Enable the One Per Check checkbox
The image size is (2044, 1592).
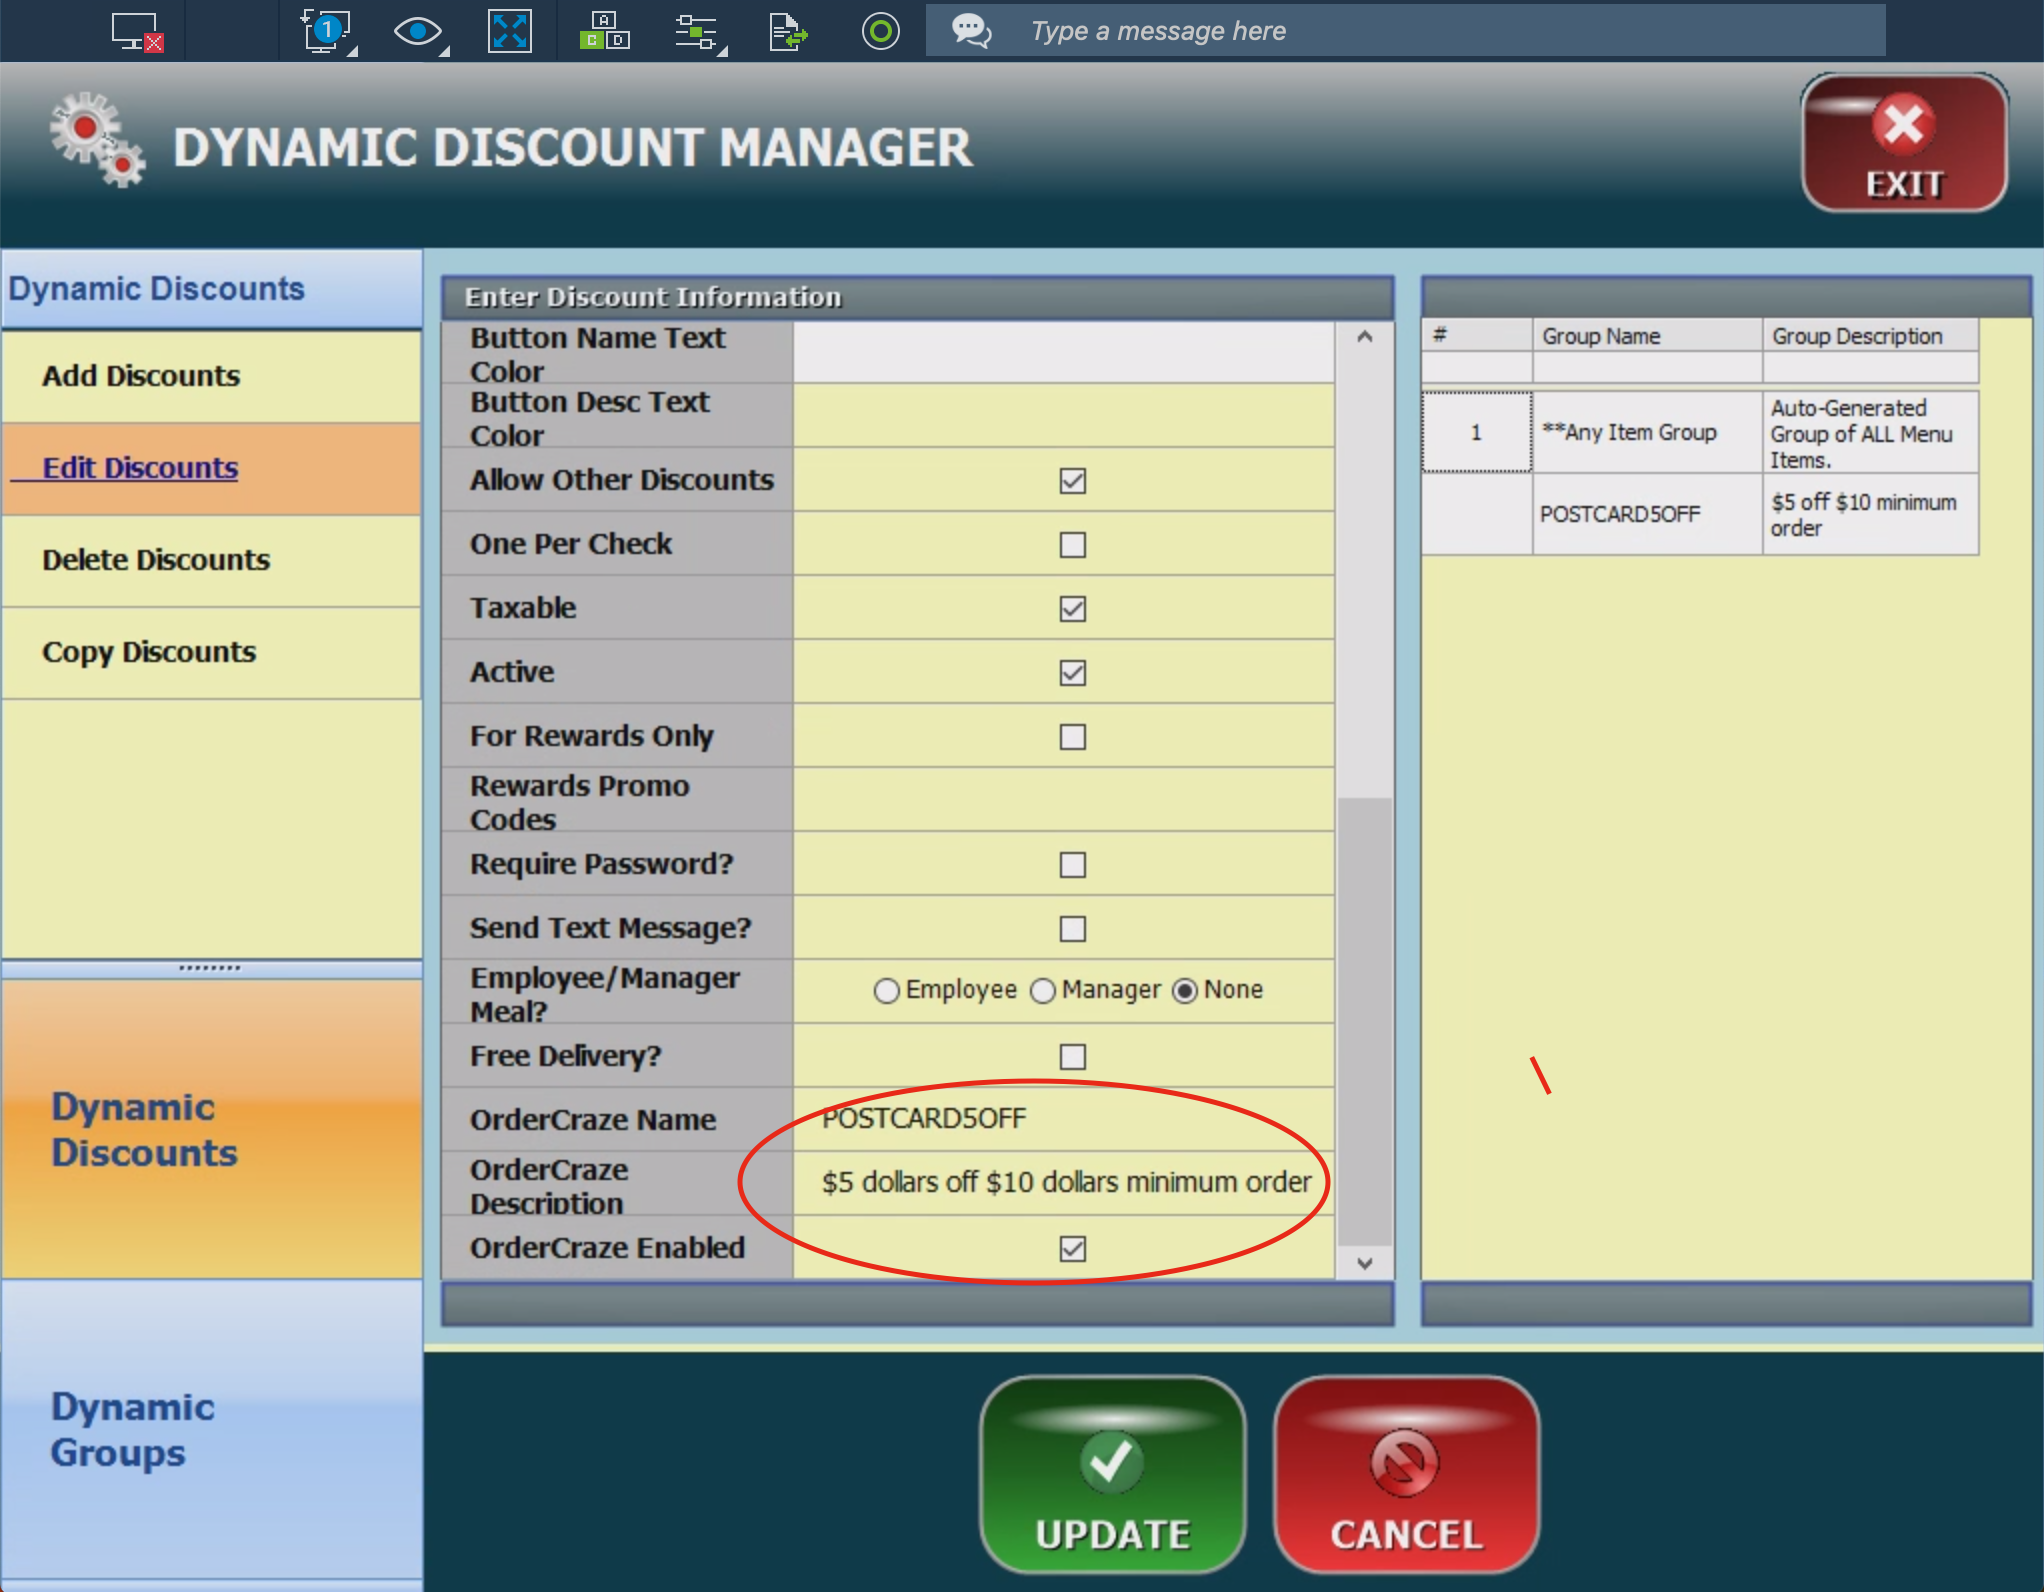click(1072, 545)
